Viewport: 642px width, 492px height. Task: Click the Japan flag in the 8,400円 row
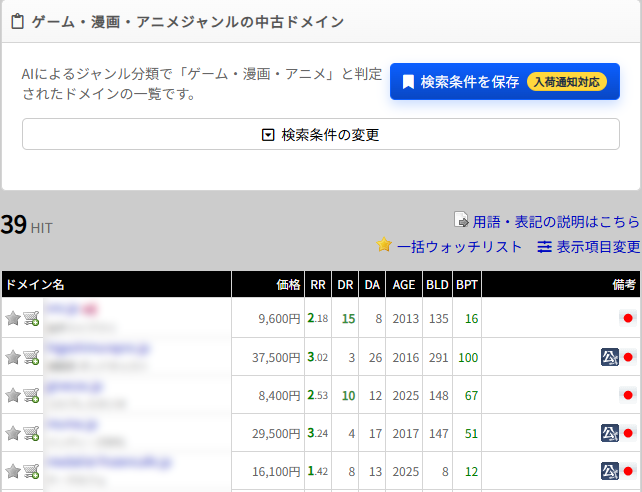pos(628,395)
